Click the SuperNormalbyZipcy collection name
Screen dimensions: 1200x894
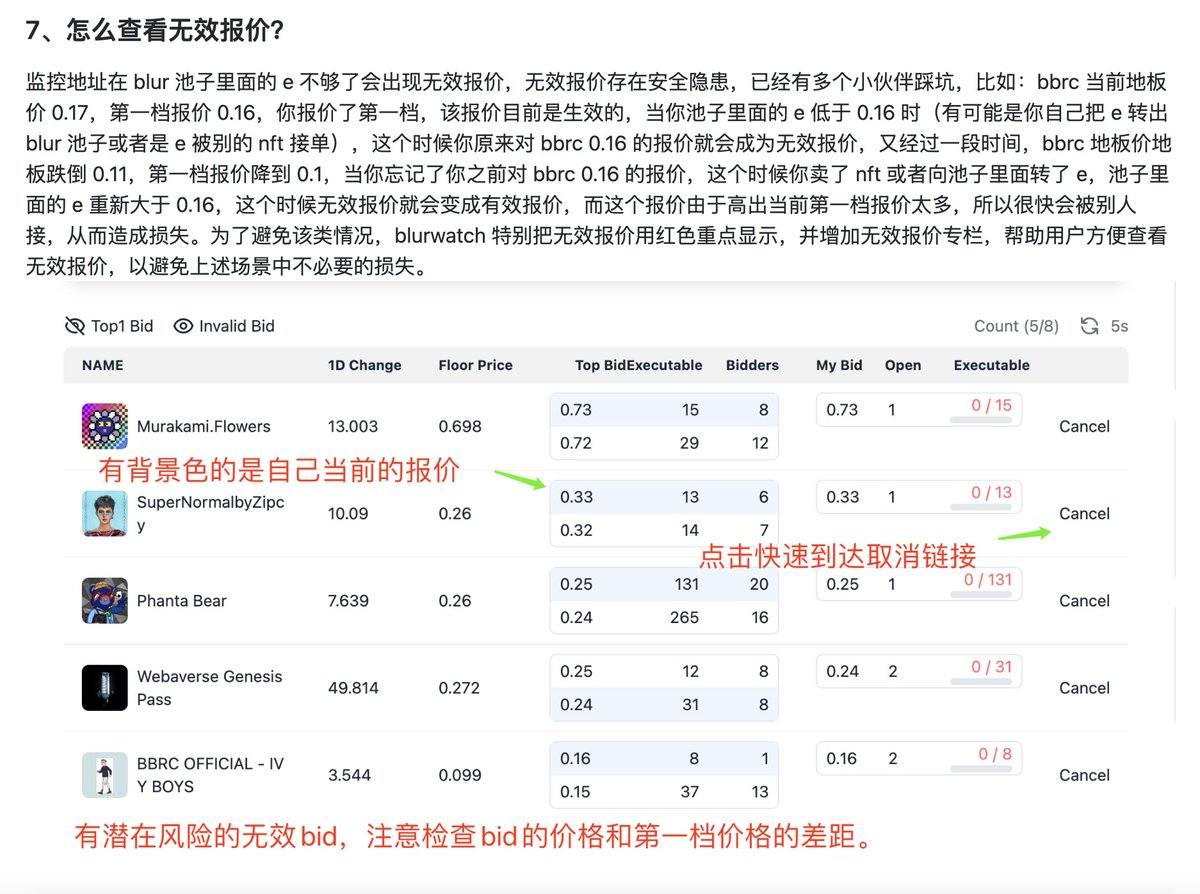[211, 513]
